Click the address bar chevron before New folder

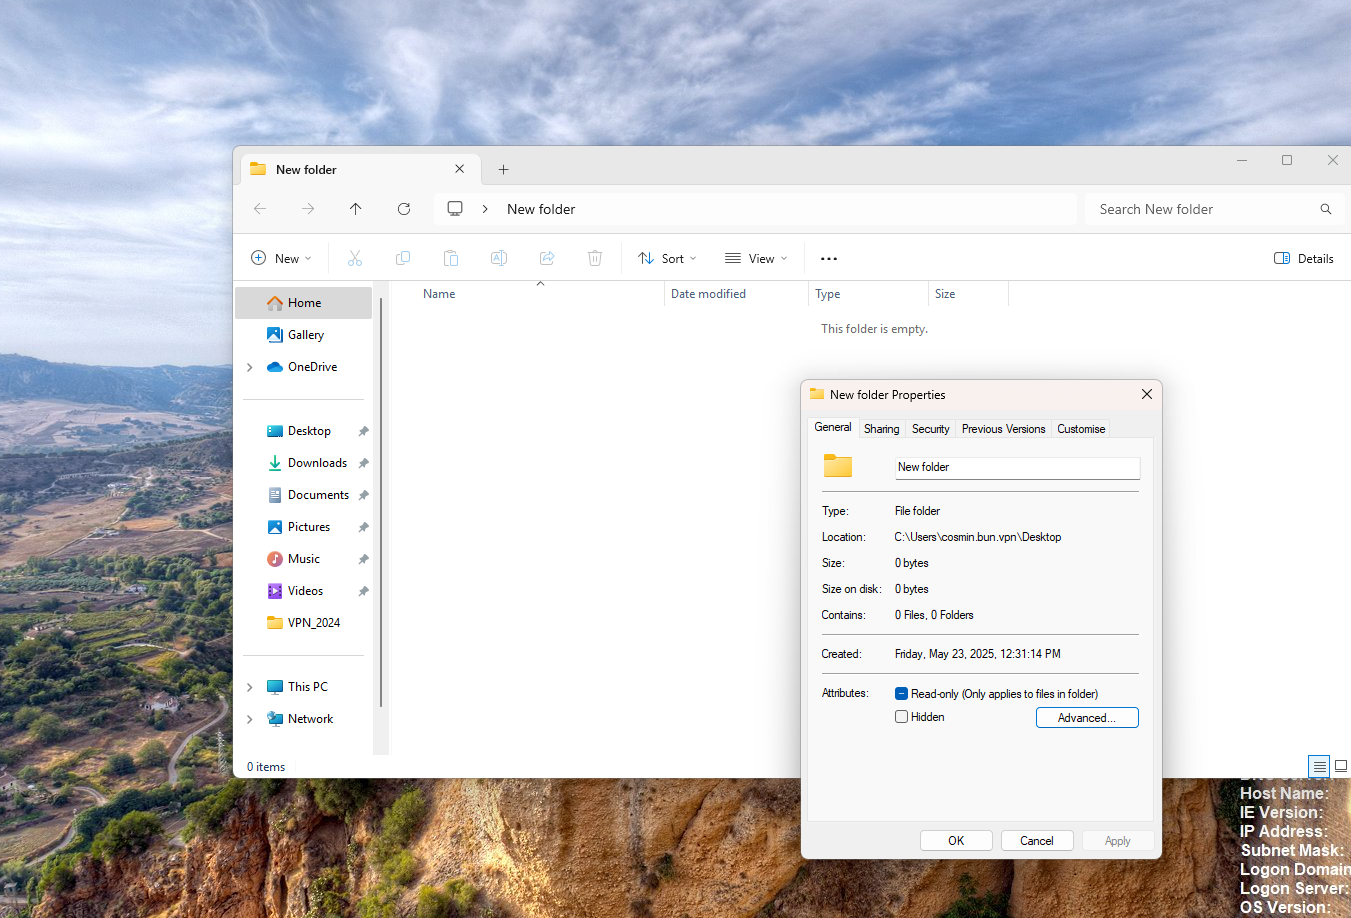coord(485,209)
